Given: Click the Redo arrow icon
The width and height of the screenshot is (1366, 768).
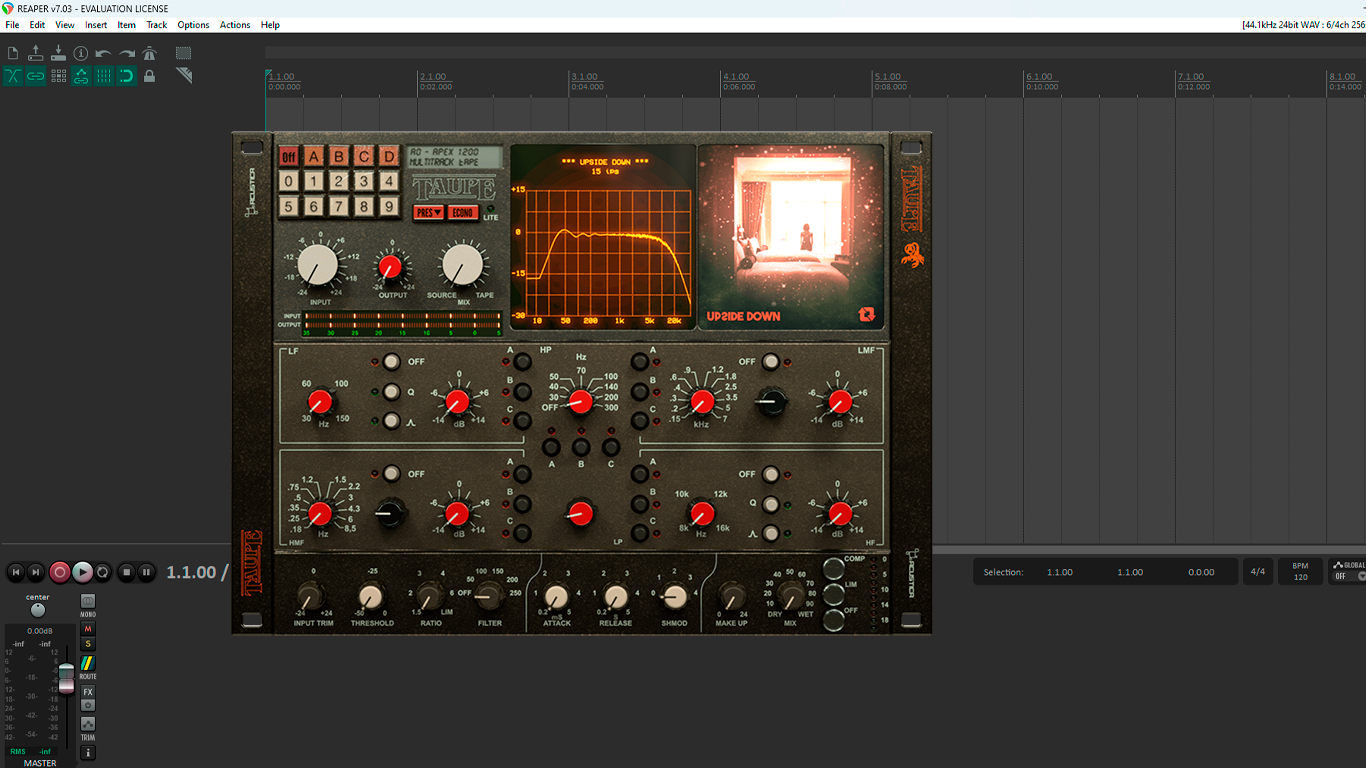Looking at the screenshot, I should (127, 53).
